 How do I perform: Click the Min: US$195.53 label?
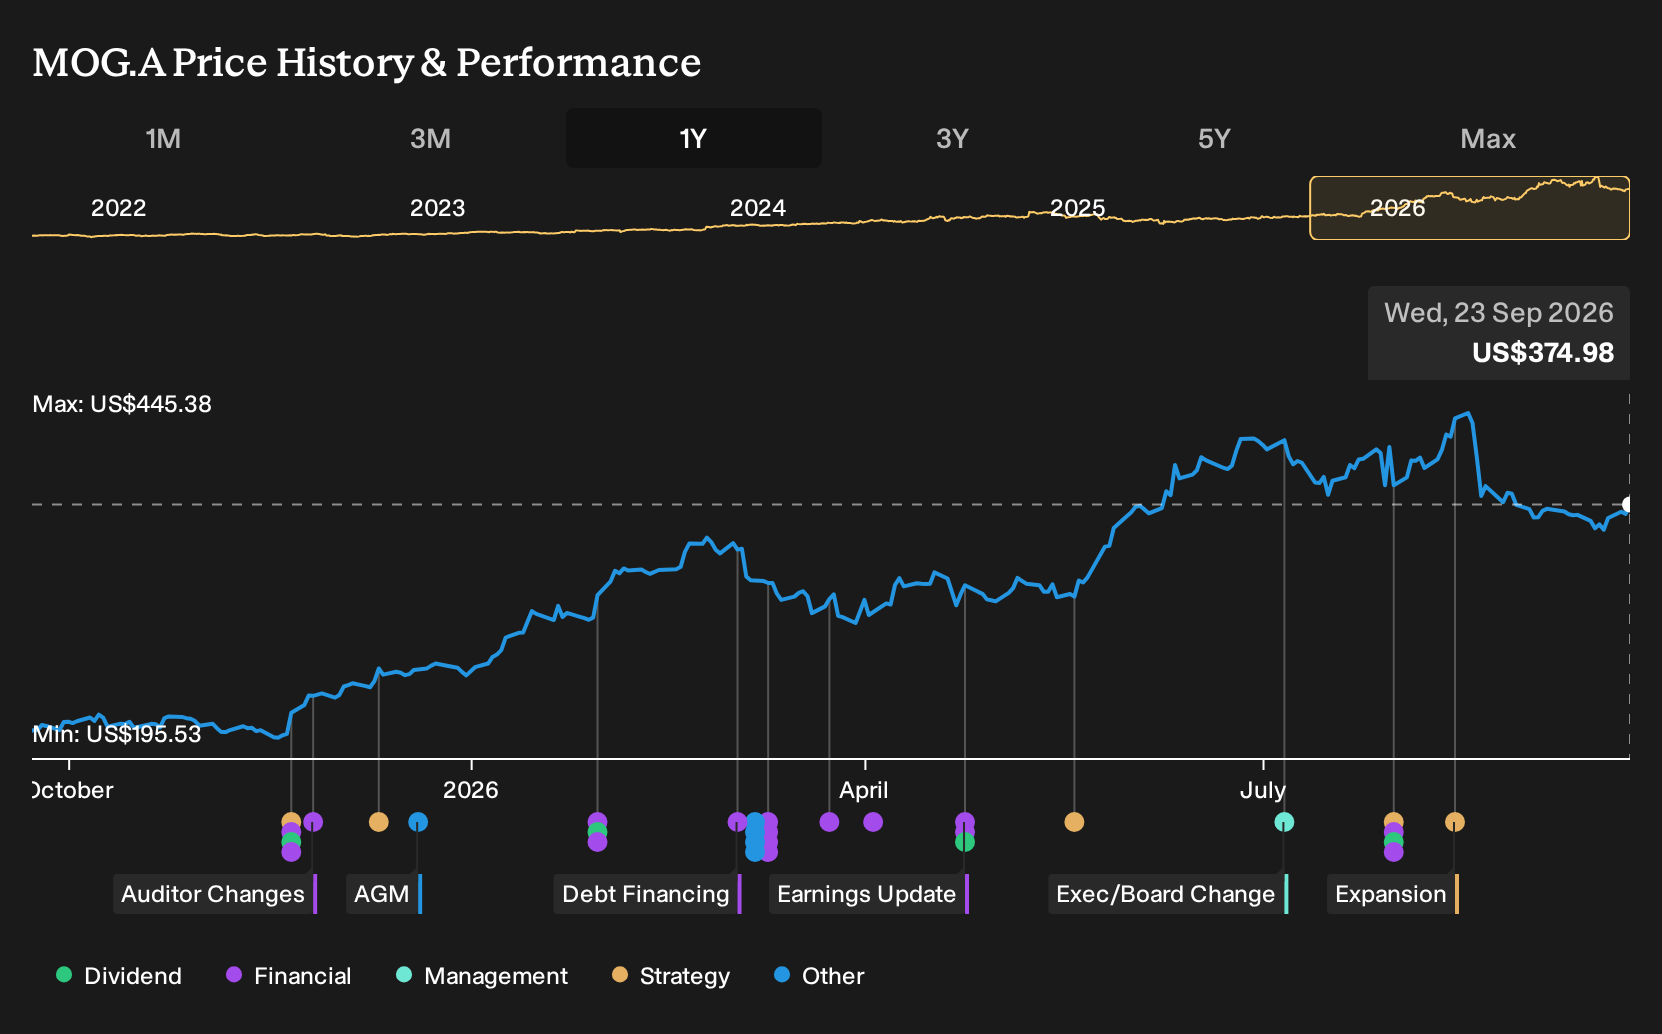click(117, 735)
